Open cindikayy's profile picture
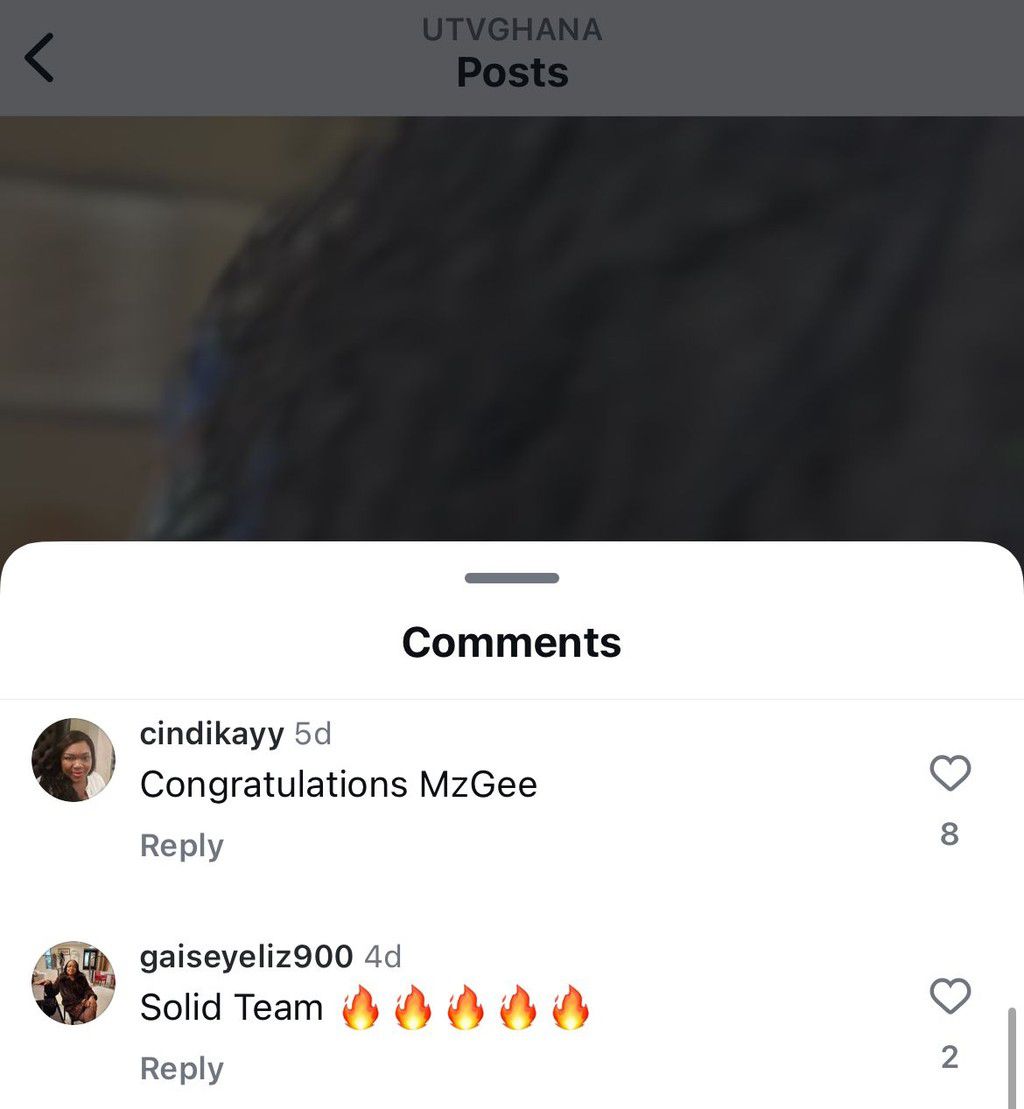Viewport: 1024px width, 1109px height. pyautogui.click(x=74, y=760)
